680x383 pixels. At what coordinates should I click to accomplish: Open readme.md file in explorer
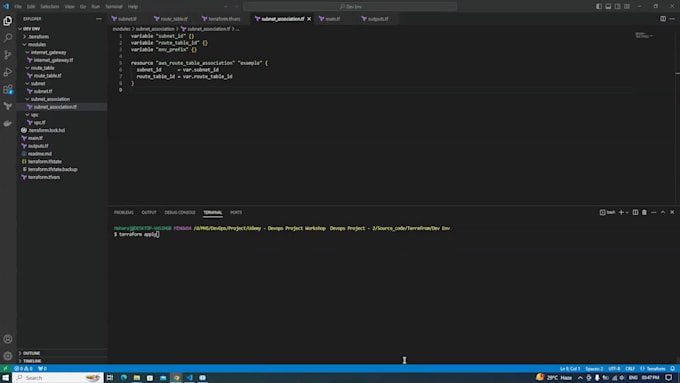[62, 154]
